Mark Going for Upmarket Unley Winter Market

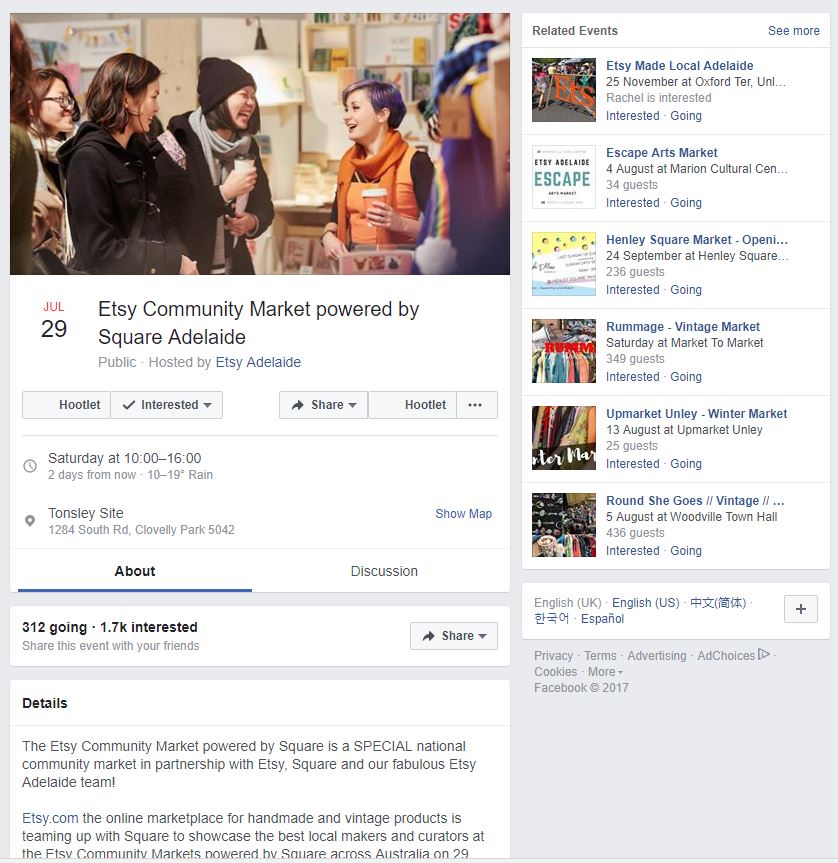click(686, 464)
